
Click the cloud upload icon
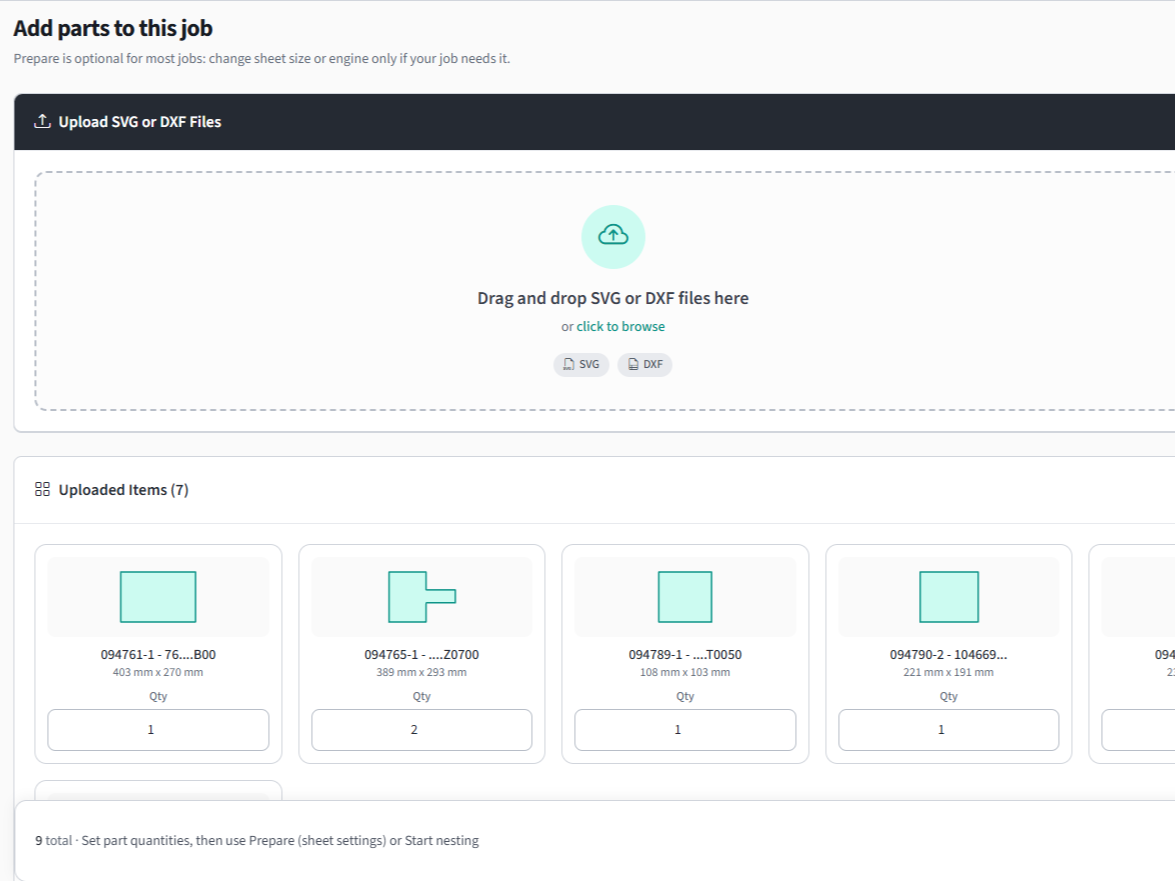tap(613, 236)
